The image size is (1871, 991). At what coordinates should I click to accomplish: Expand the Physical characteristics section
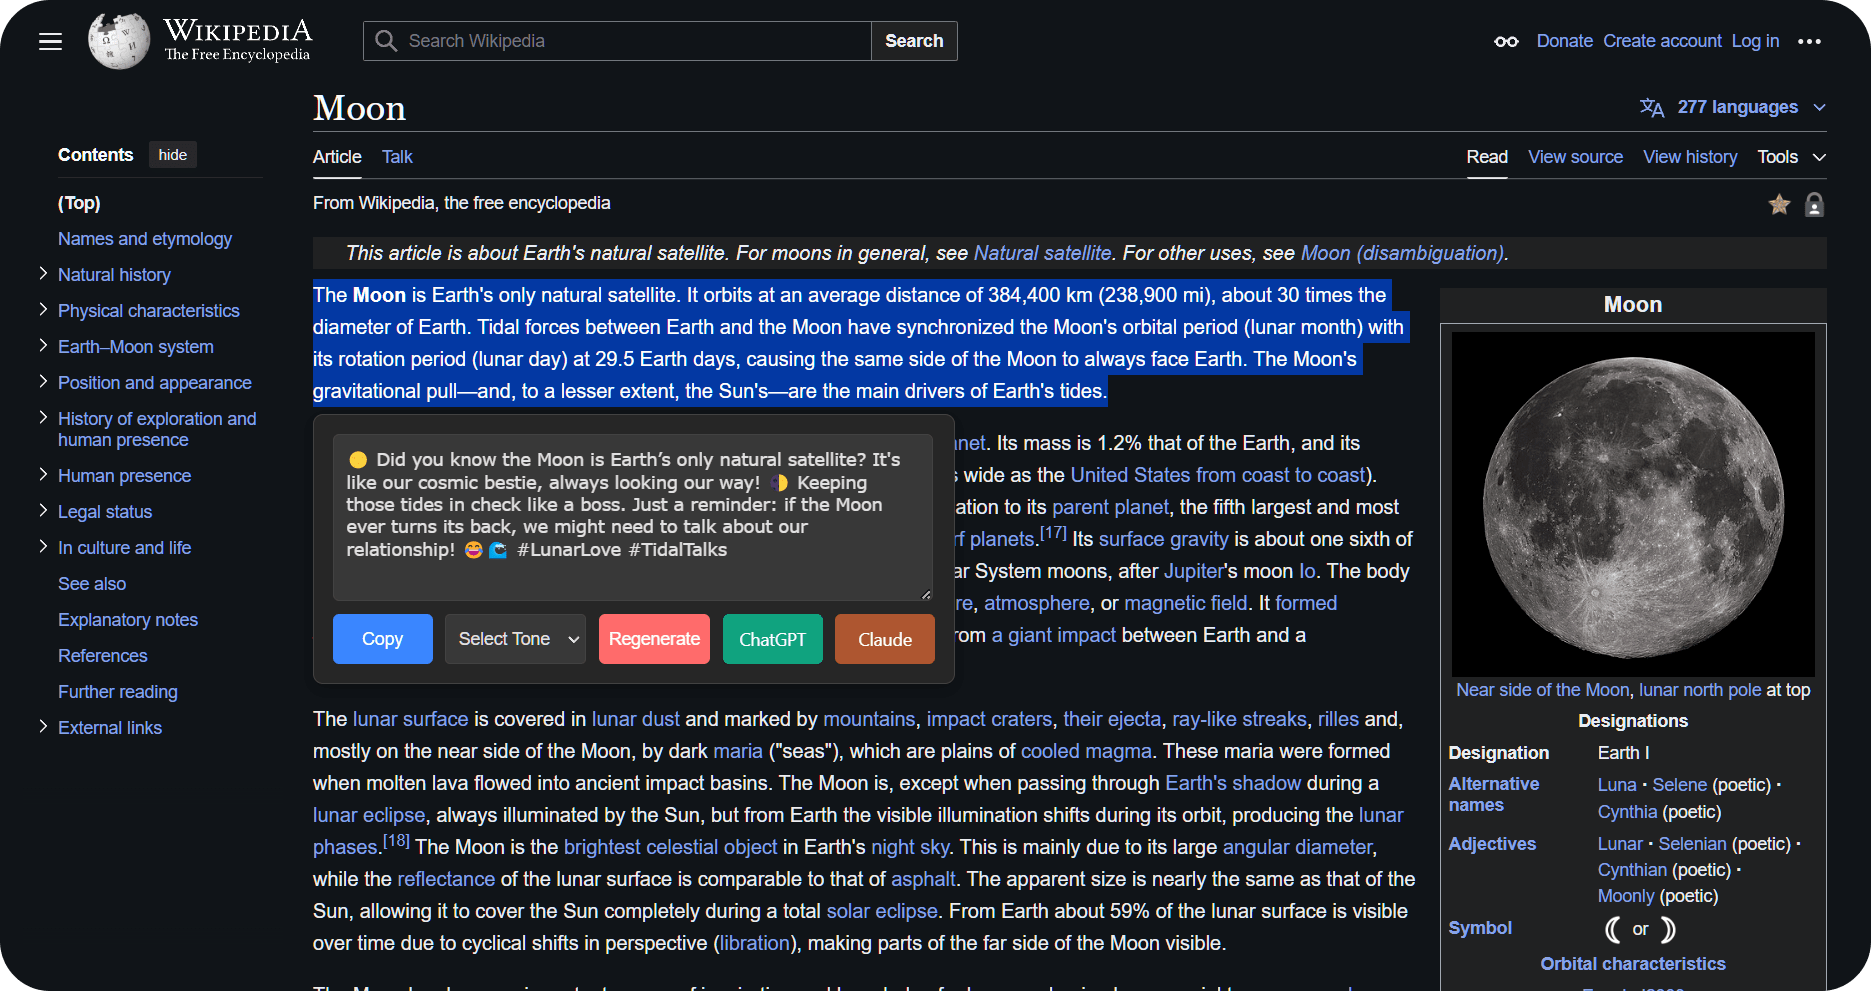click(43, 309)
